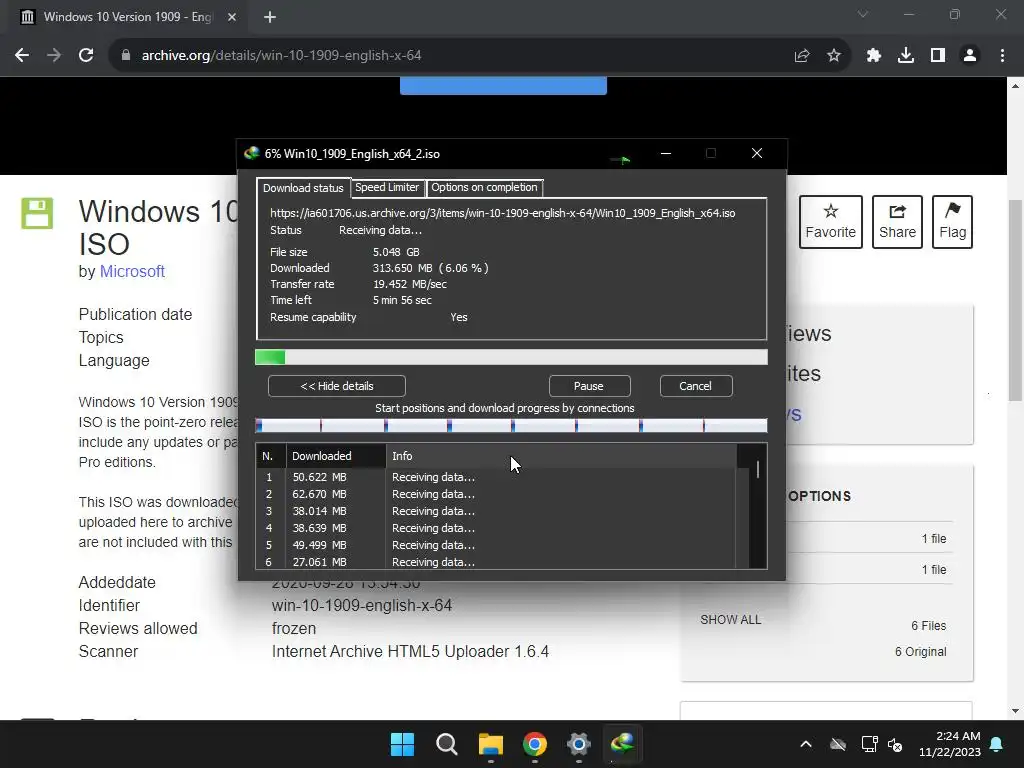Viewport: 1024px width, 768px height.
Task: Click the OneDrive cloud tray icon
Action: pyautogui.click(x=838, y=744)
